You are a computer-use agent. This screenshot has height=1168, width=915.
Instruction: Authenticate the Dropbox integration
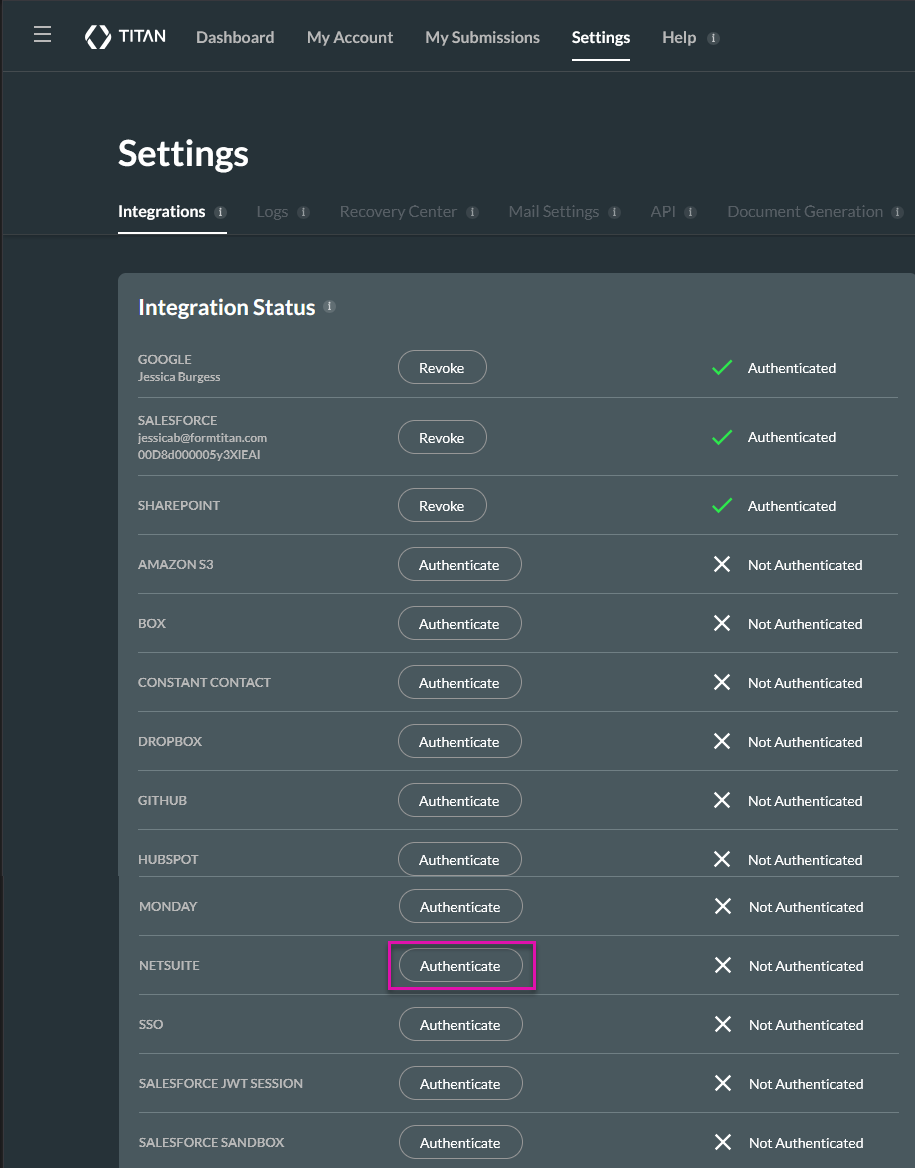459,741
